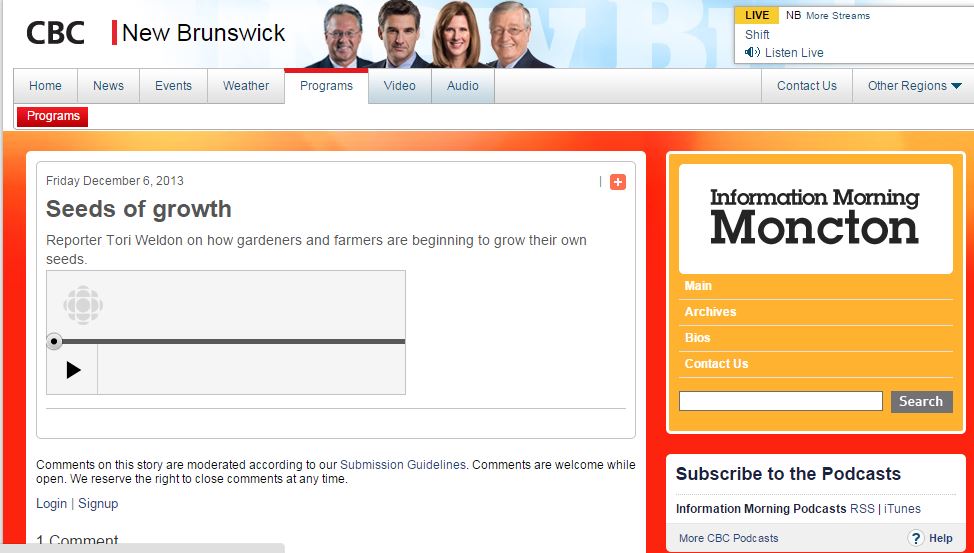This screenshot has width=974, height=553.
Task: Click the date Friday December 6, 2013
Action: 115,181
